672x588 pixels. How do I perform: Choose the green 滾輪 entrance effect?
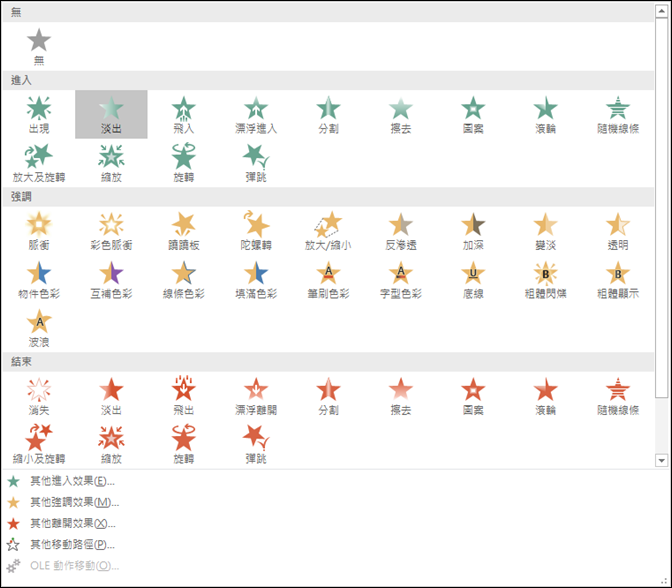[546, 114]
